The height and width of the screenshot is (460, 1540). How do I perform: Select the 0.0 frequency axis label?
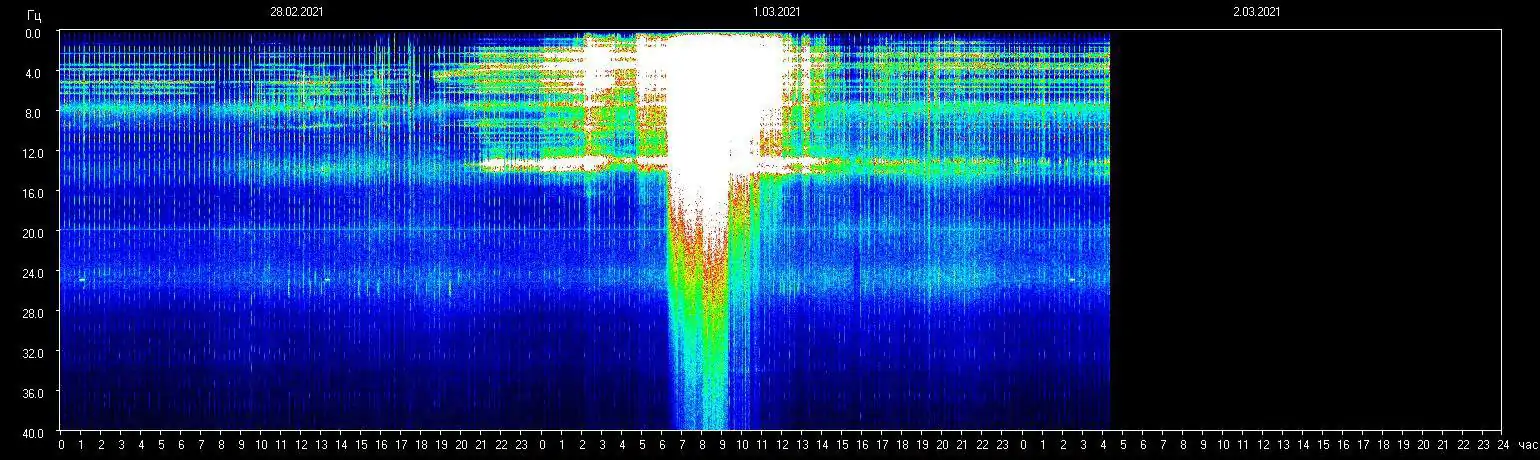pyautogui.click(x=34, y=33)
